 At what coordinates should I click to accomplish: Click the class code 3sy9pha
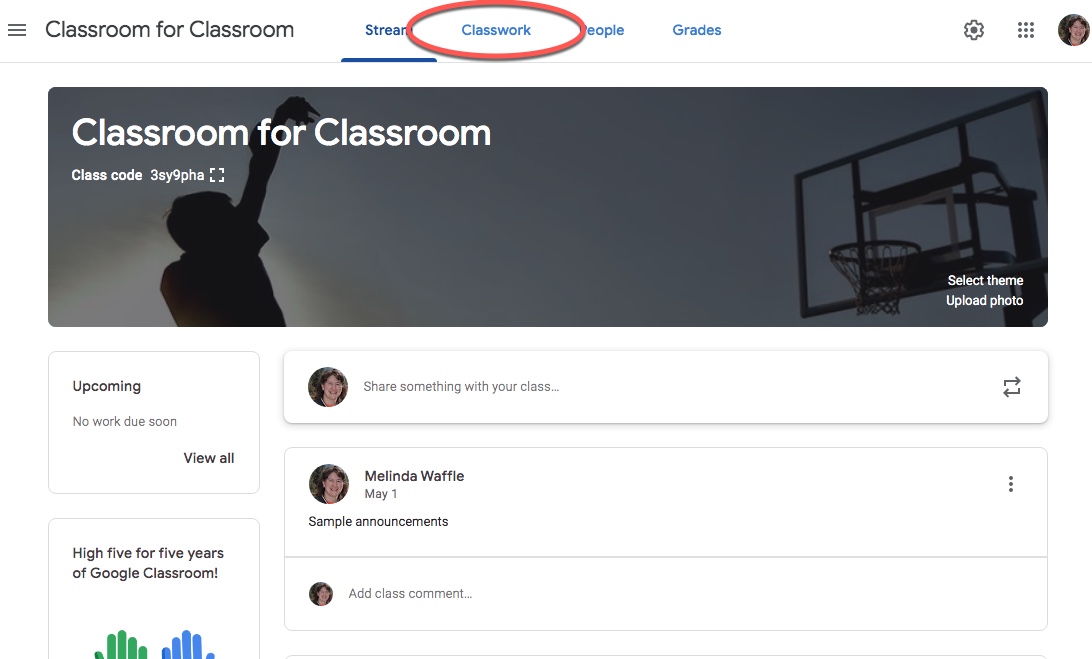point(177,175)
